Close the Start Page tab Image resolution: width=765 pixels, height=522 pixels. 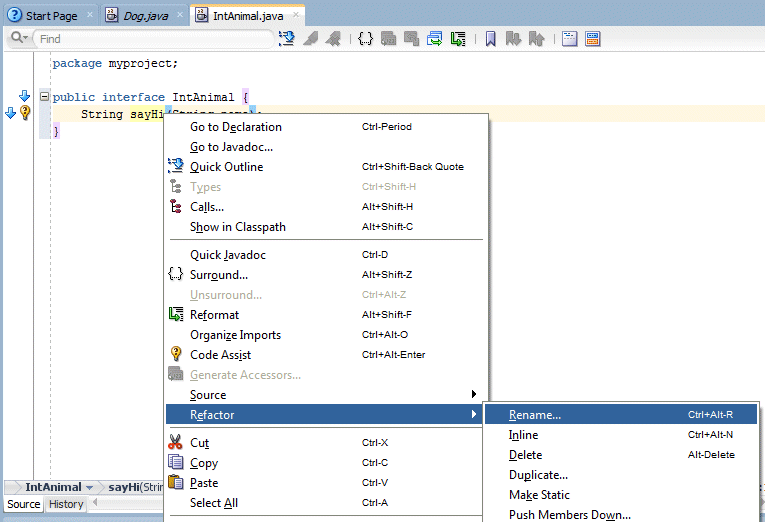tap(90, 15)
